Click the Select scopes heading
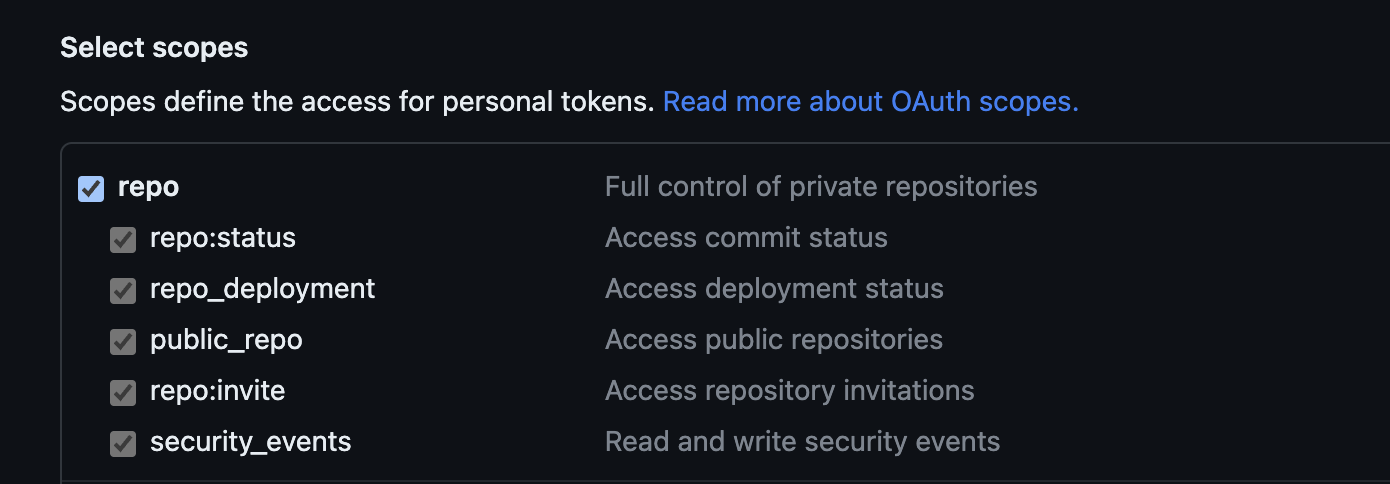 click(154, 47)
